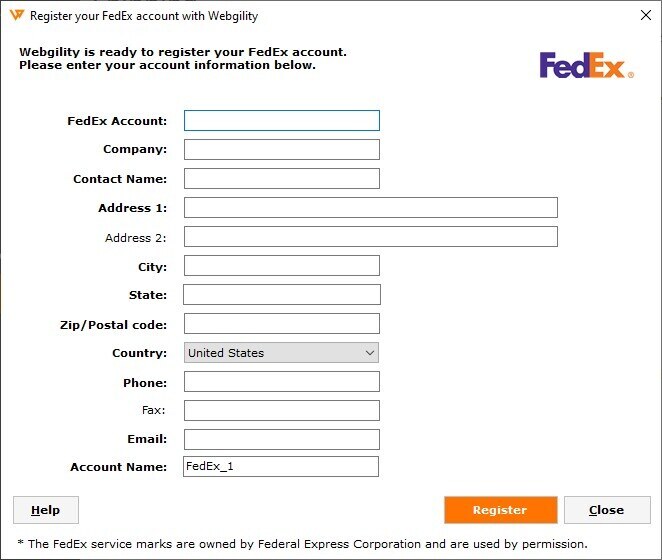The width and height of the screenshot is (662, 560).
Task: Select the Contact Name field
Action: click(282, 179)
